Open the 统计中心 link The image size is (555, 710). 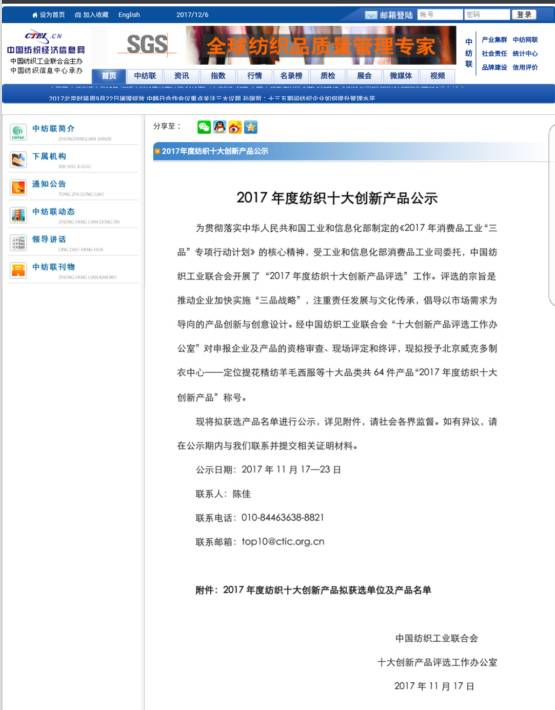pos(525,53)
